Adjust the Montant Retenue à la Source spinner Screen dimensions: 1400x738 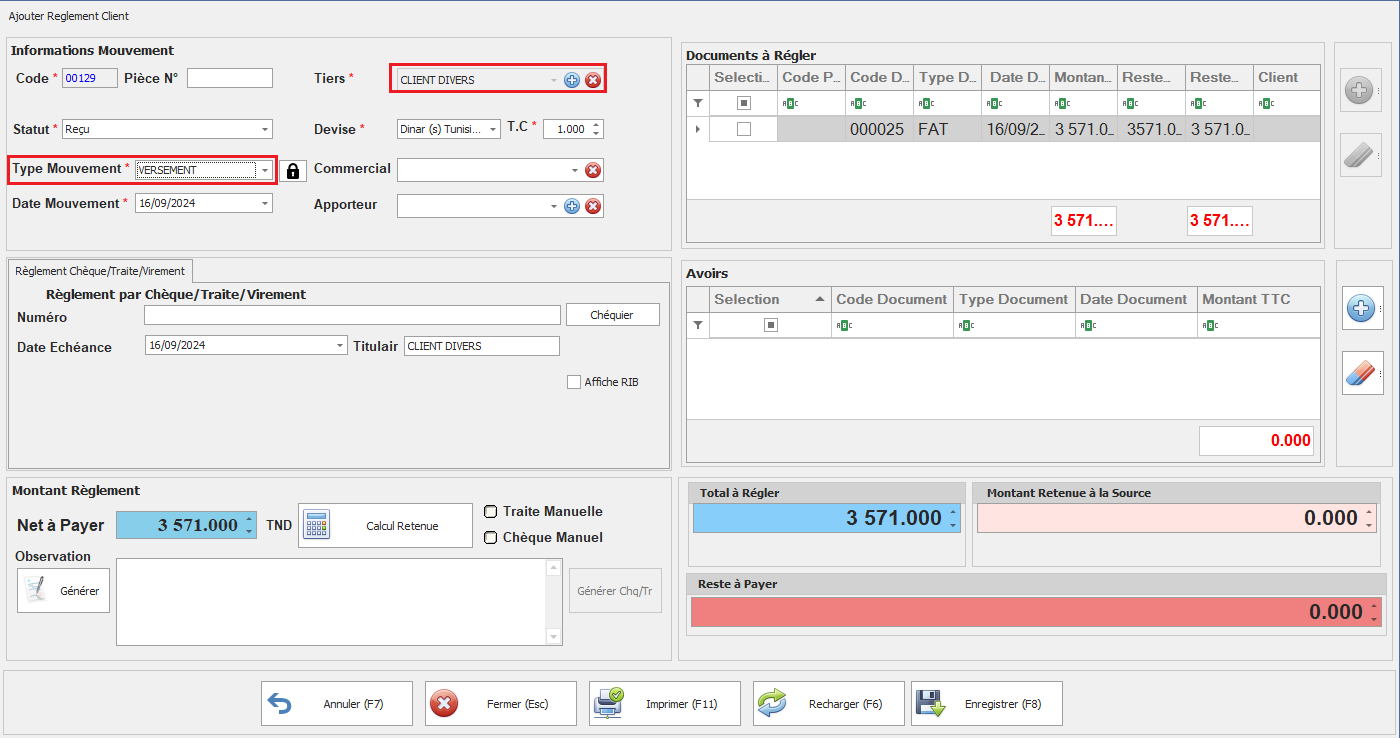pyautogui.click(x=1369, y=518)
